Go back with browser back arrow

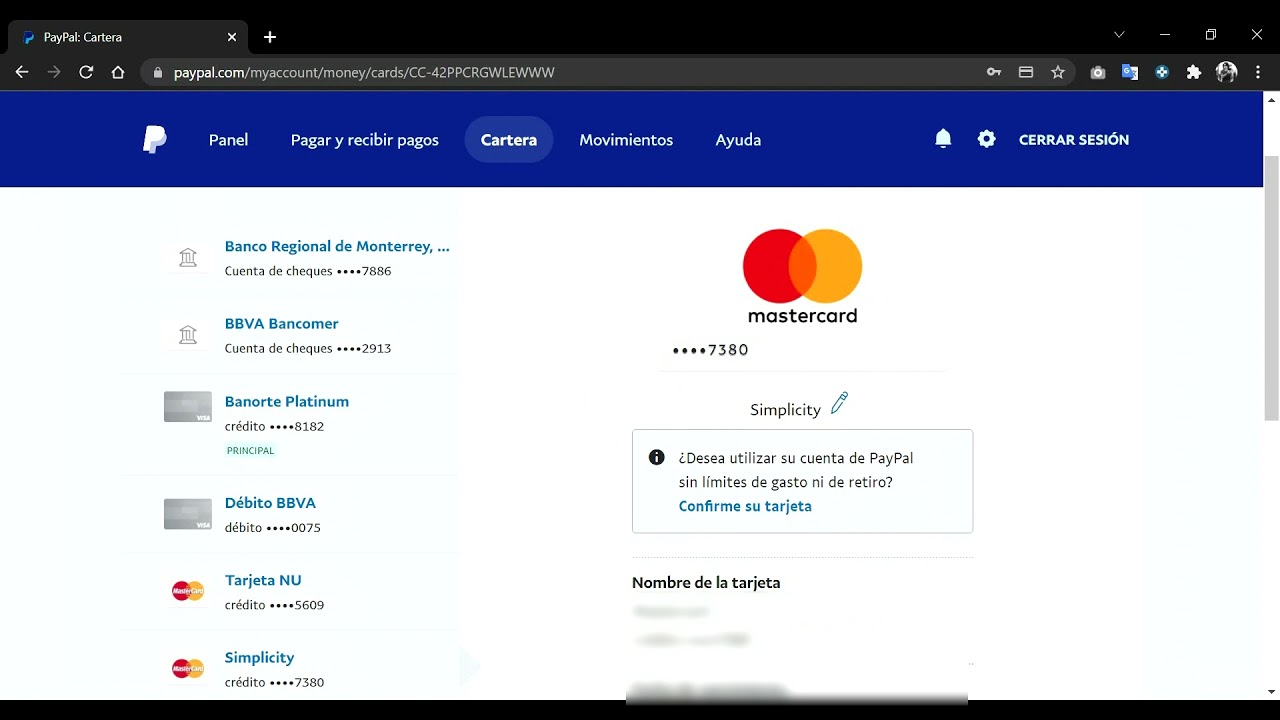point(22,72)
